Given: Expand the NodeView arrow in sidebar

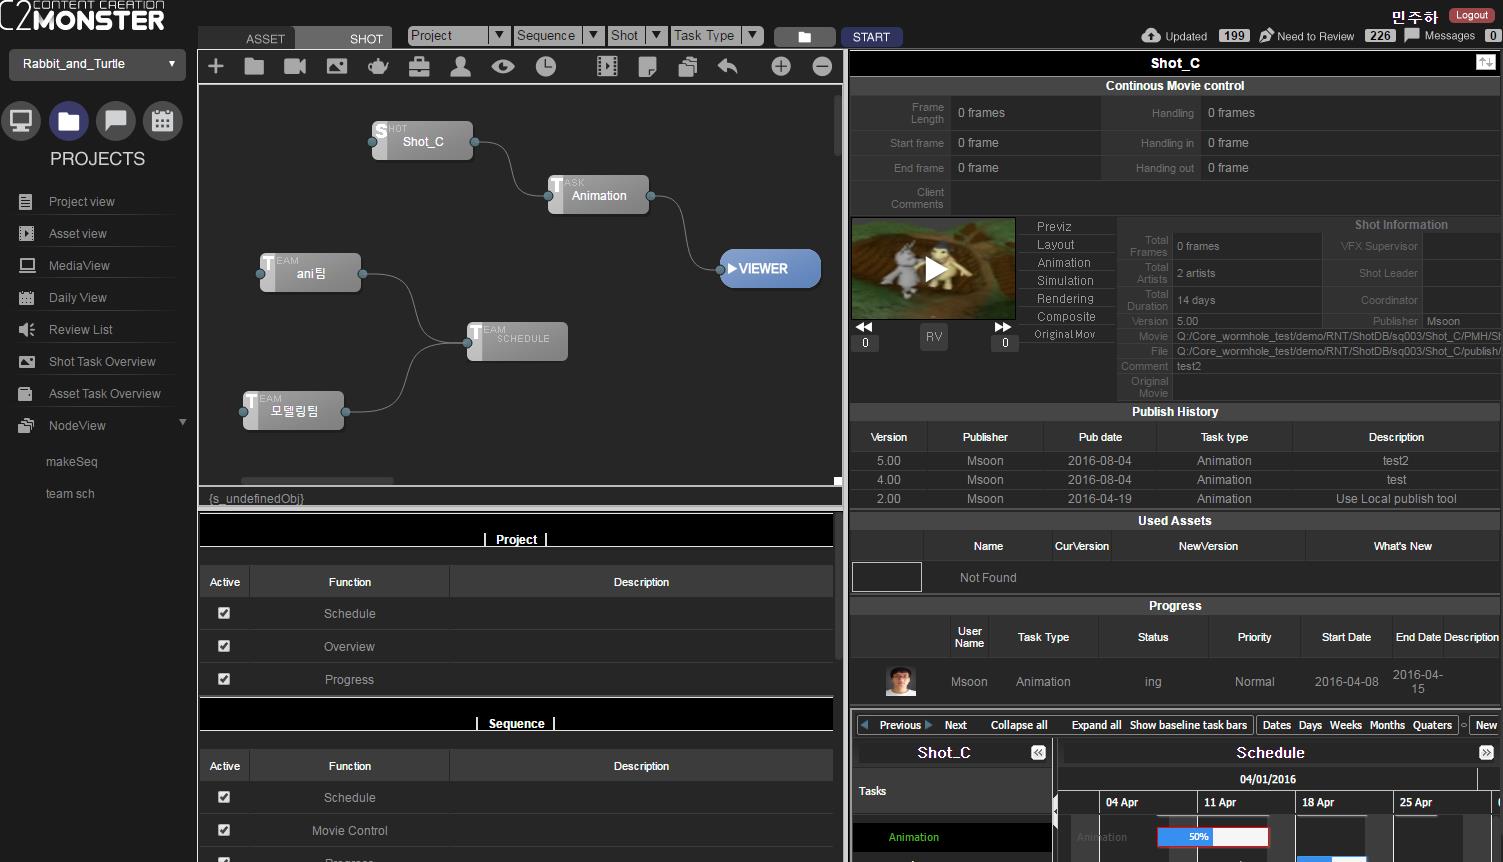Looking at the screenshot, I should (183, 422).
